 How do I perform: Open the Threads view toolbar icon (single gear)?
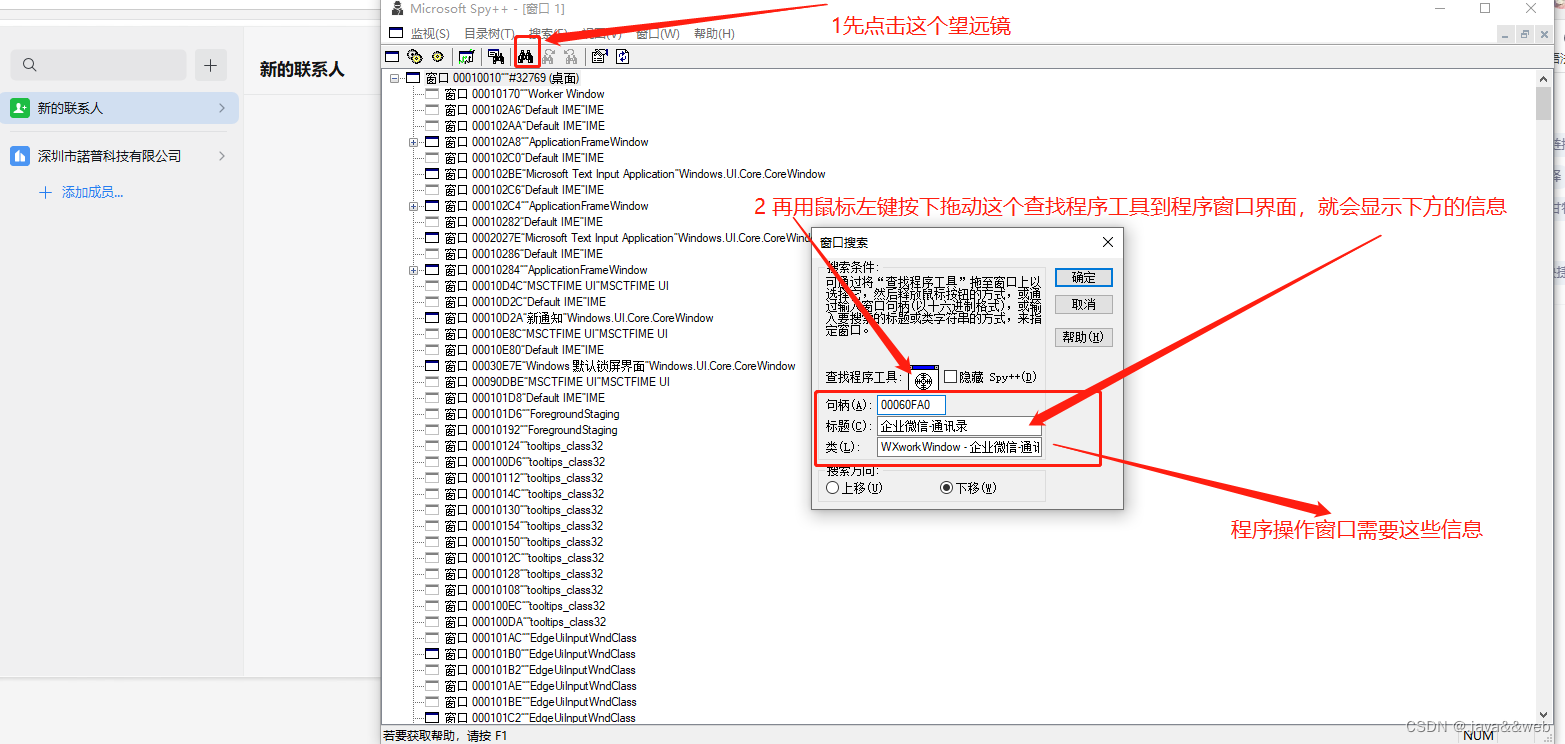[437, 56]
